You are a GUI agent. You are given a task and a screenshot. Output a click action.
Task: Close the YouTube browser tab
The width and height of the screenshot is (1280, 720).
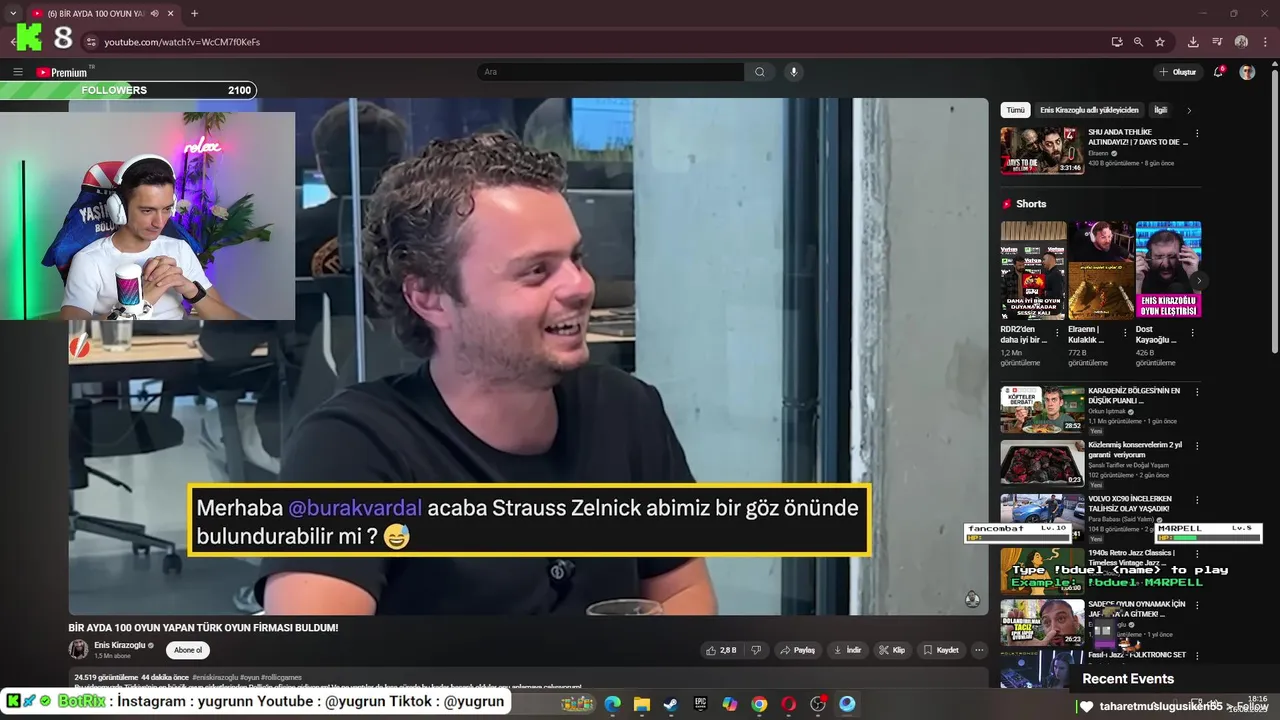(x=169, y=13)
